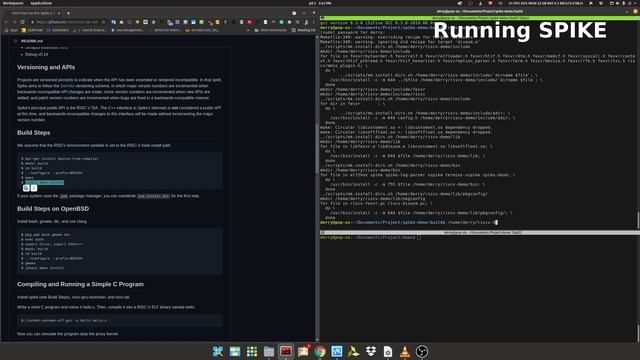The image size is (640, 360).
Task: Open Dropbox from the dock
Action: (x=371, y=351)
